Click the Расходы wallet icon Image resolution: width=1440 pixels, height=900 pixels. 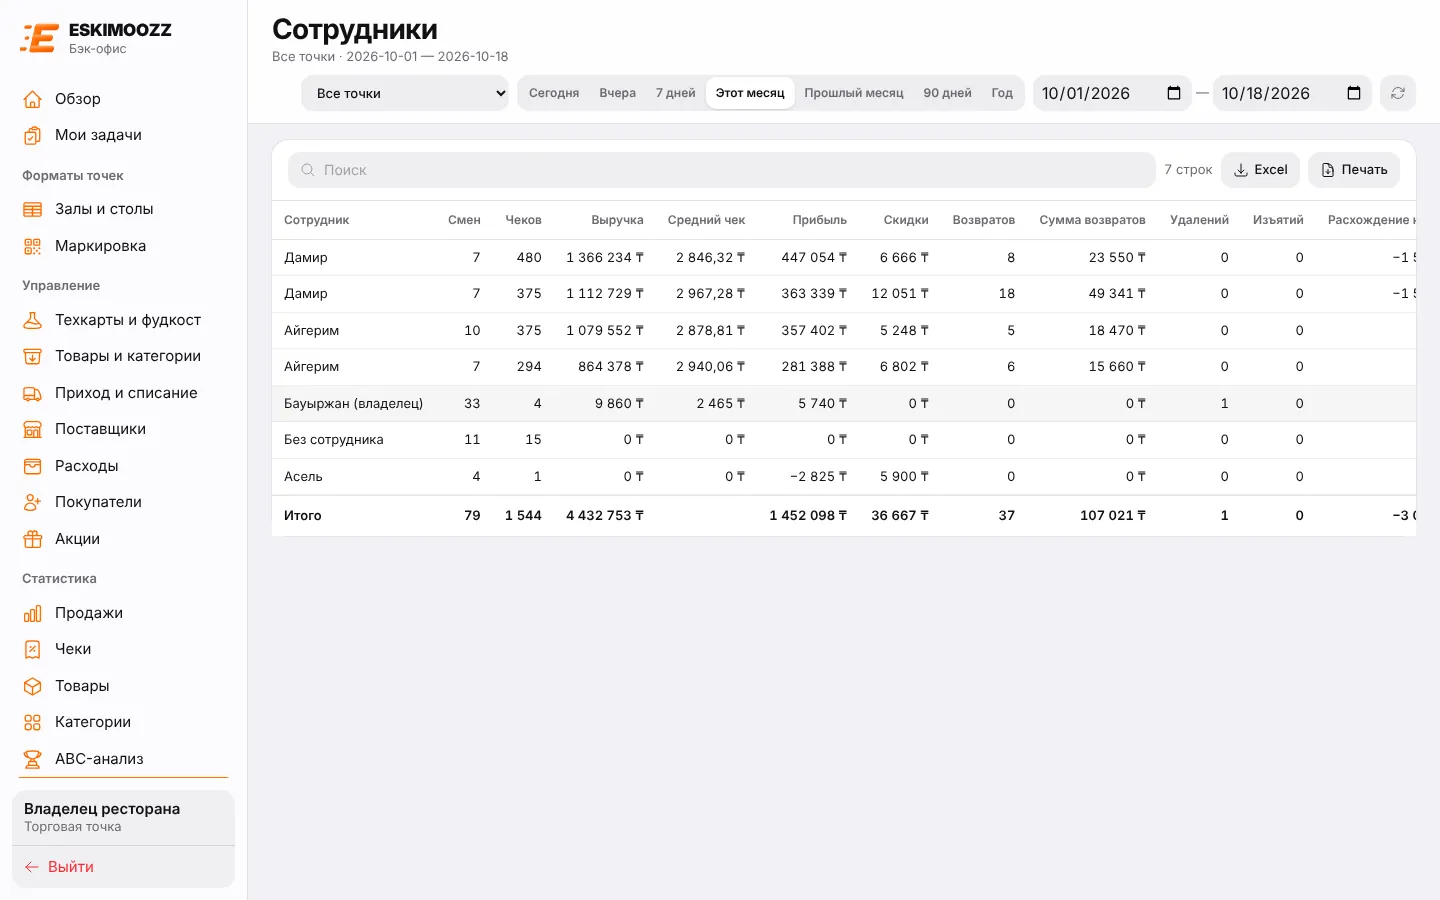pos(33,466)
